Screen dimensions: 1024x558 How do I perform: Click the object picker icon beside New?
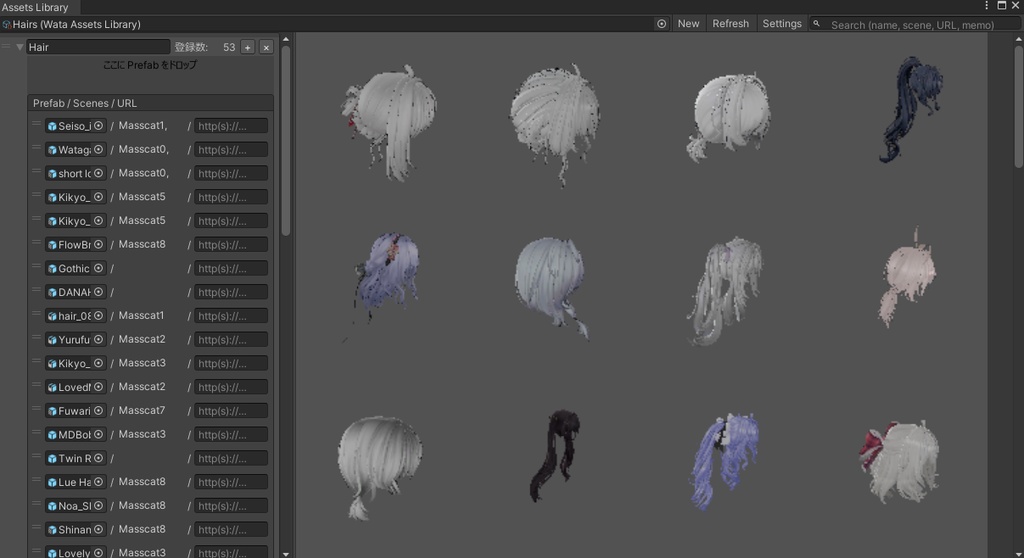coord(662,24)
